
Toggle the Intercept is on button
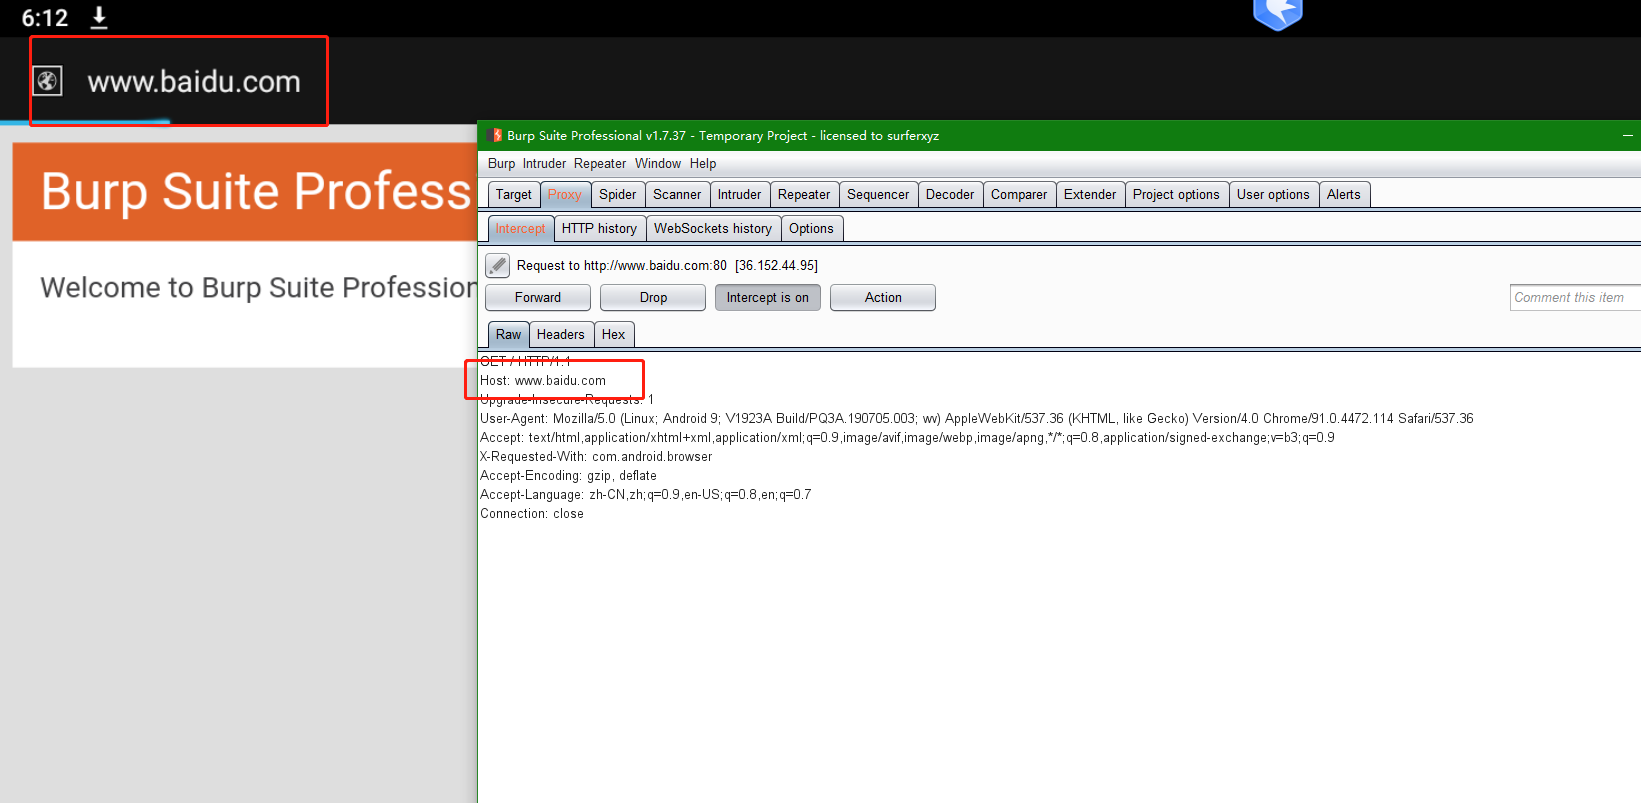(x=768, y=297)
